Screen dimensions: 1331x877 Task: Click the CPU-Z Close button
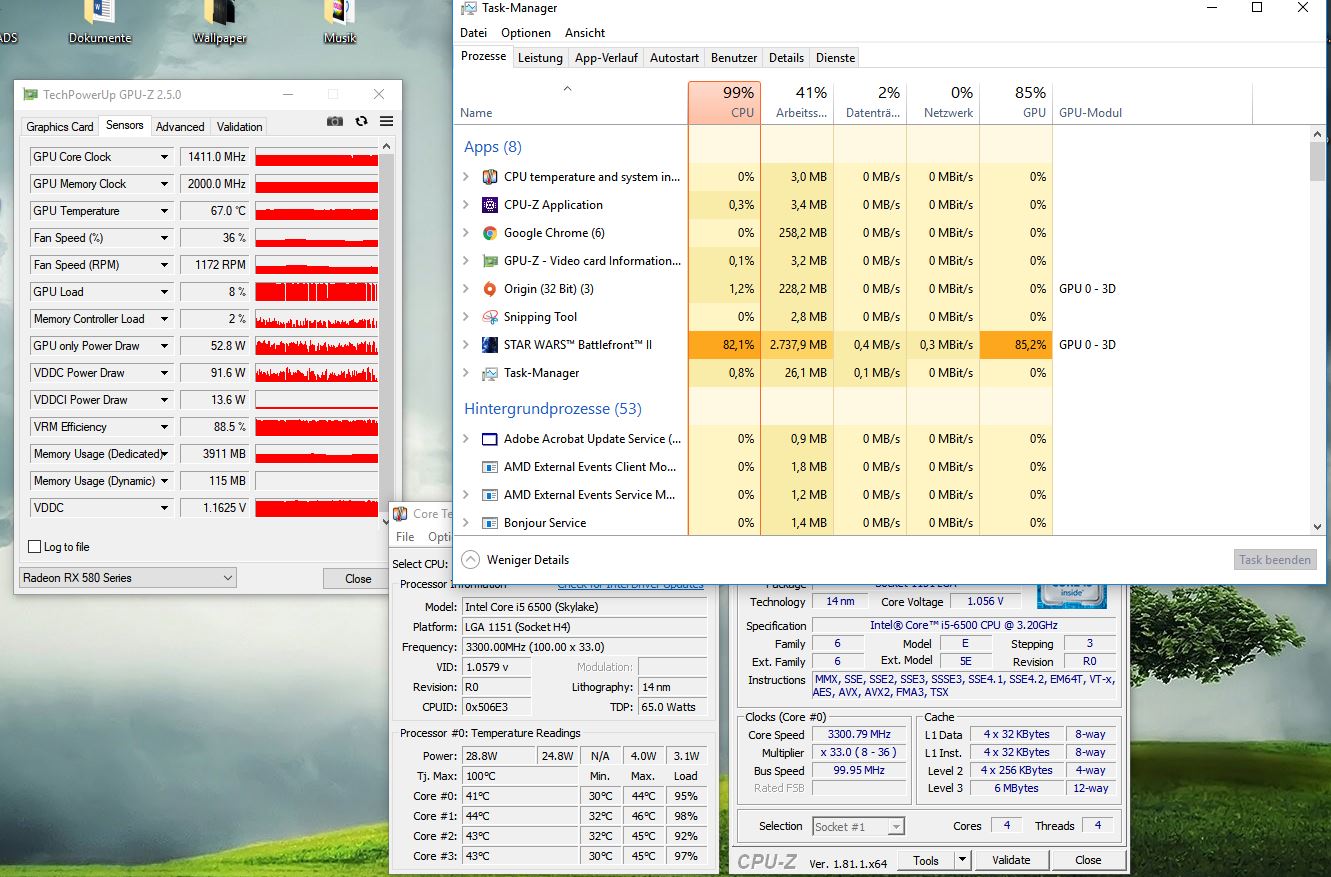tap(1088, 860)
